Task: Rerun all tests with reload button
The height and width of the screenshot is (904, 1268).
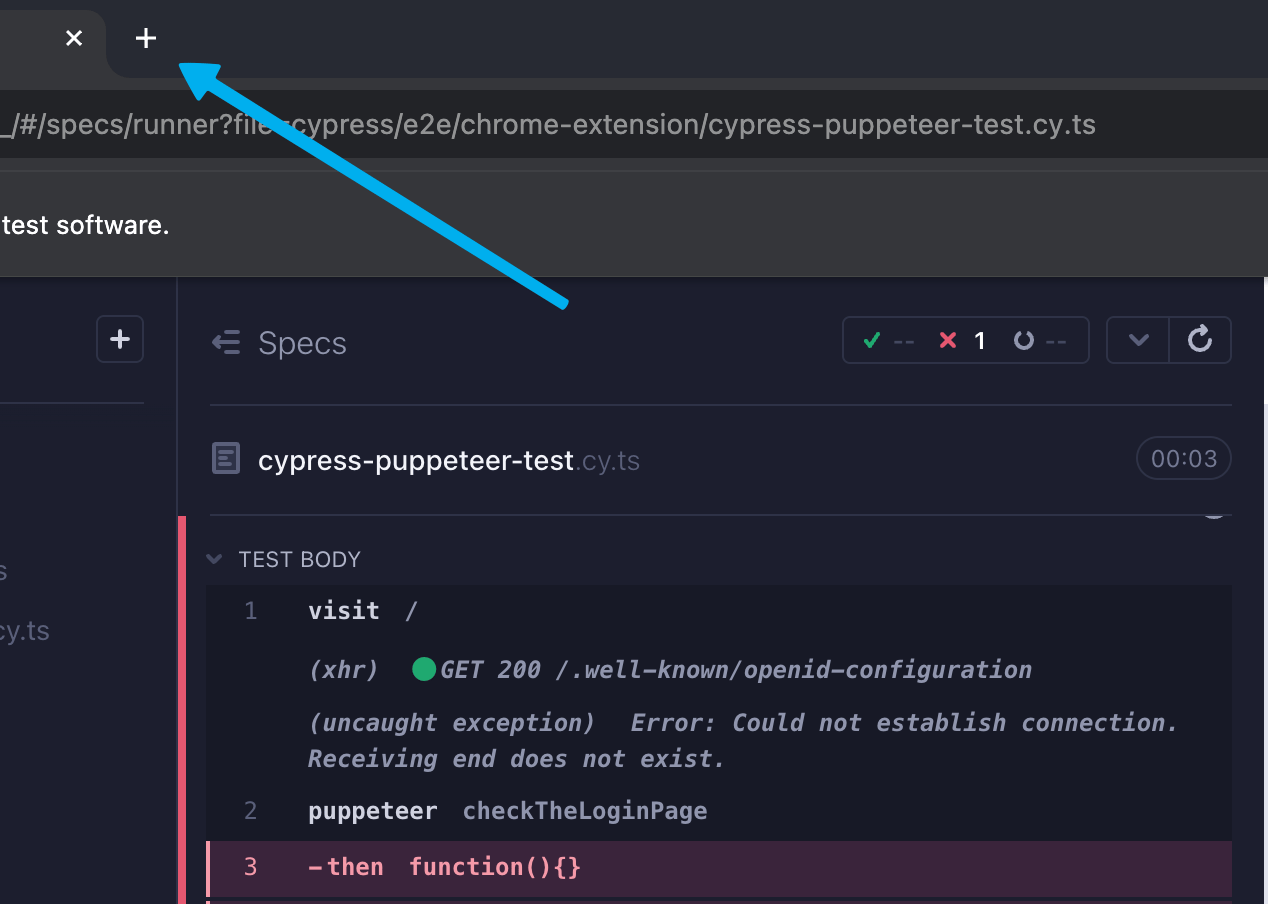Action: click(x=1200, y=340)
